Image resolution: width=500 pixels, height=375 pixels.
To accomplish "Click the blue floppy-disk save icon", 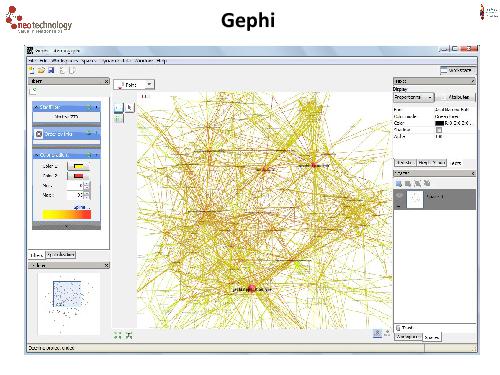I will 51,70.
